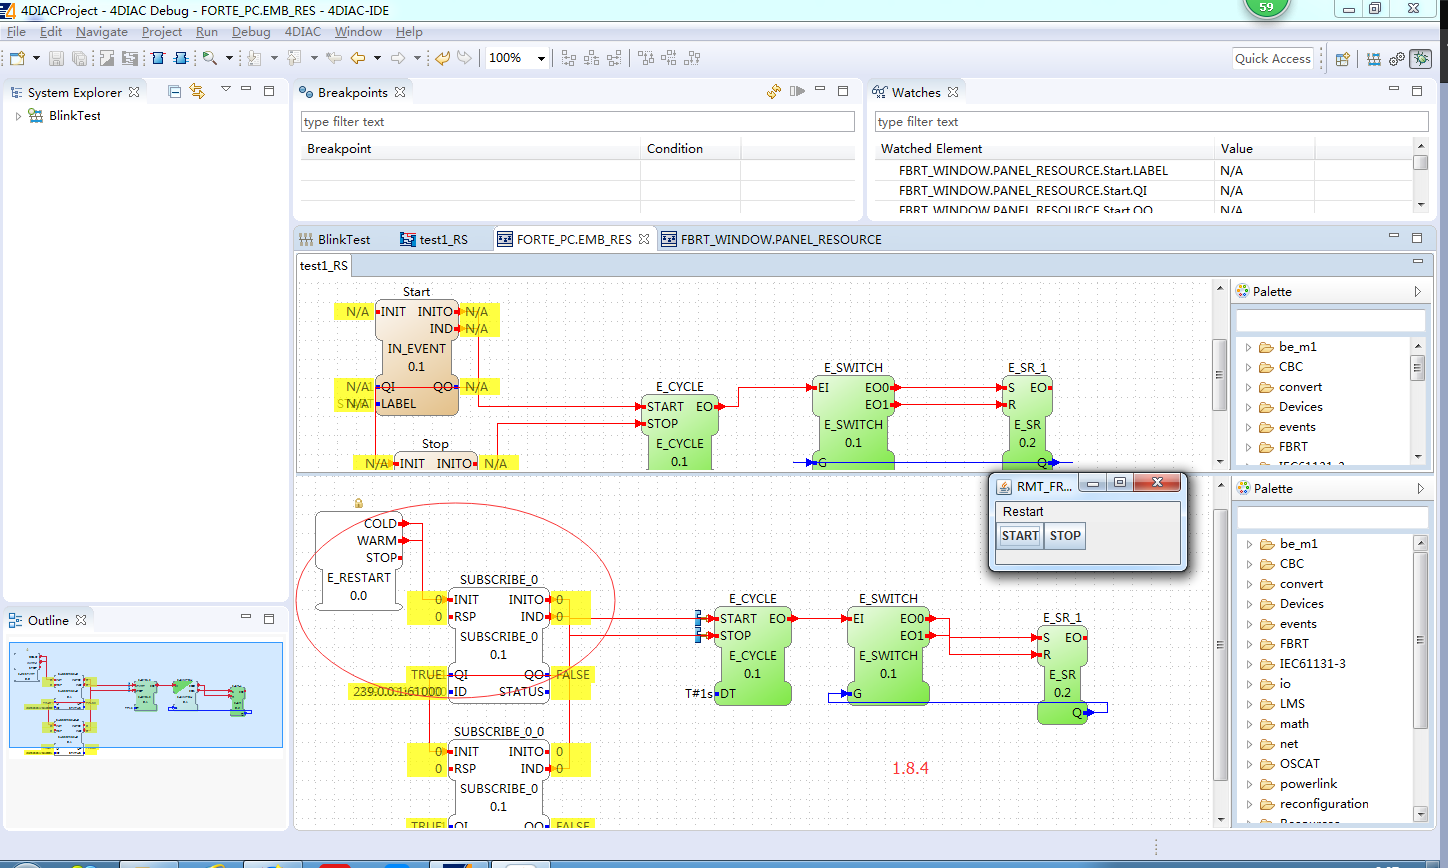Close the Watches view tab
Viewport: 1448px width, 868px height.
(x=953, y=92)
